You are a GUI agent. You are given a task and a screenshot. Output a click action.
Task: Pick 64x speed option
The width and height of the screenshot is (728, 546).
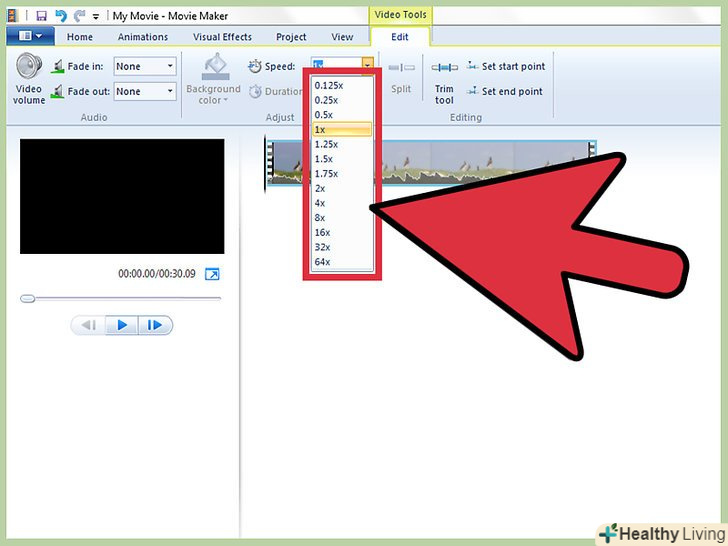[342, 262]
